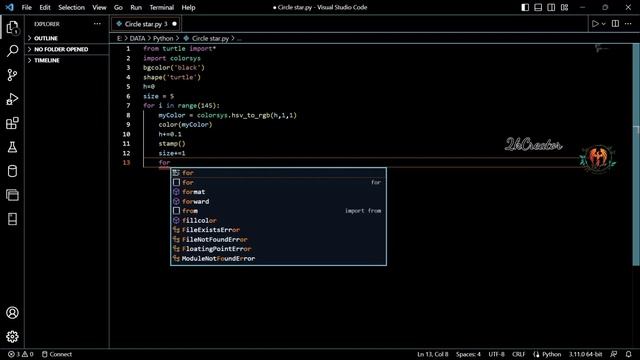Open the View menu
Screen dimensions: 640x360
point(99,7)
